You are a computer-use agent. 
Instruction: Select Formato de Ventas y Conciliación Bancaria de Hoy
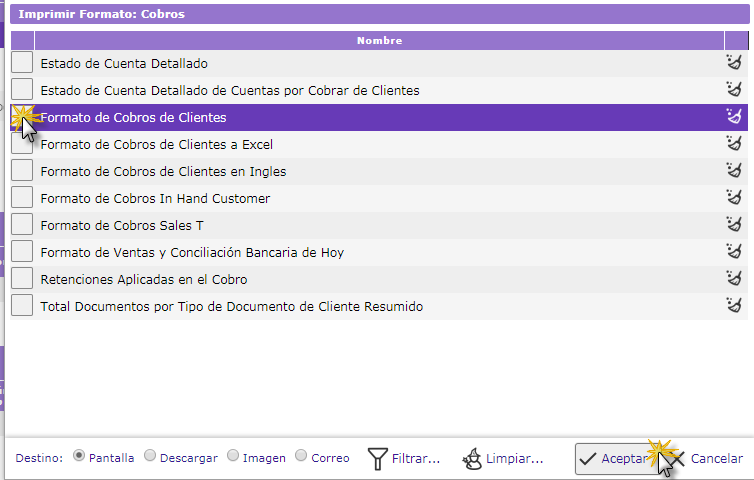click(x=192, y=252)
